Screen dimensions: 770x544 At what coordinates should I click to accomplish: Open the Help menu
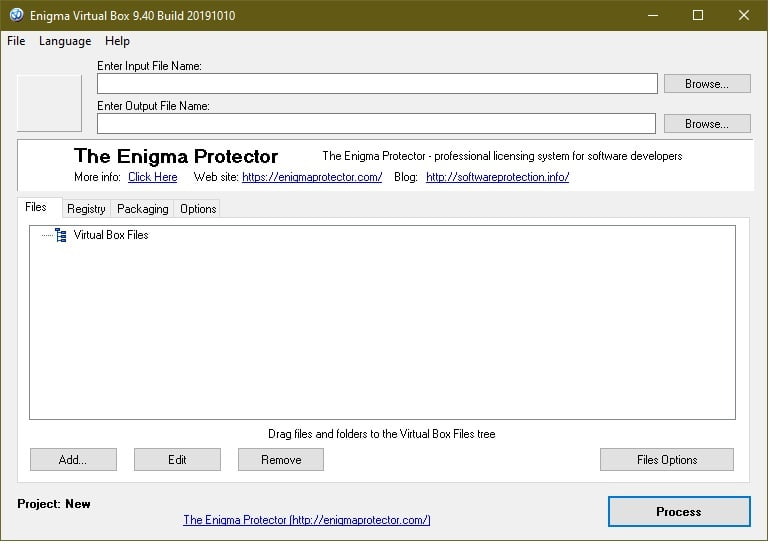pos(117,41)
